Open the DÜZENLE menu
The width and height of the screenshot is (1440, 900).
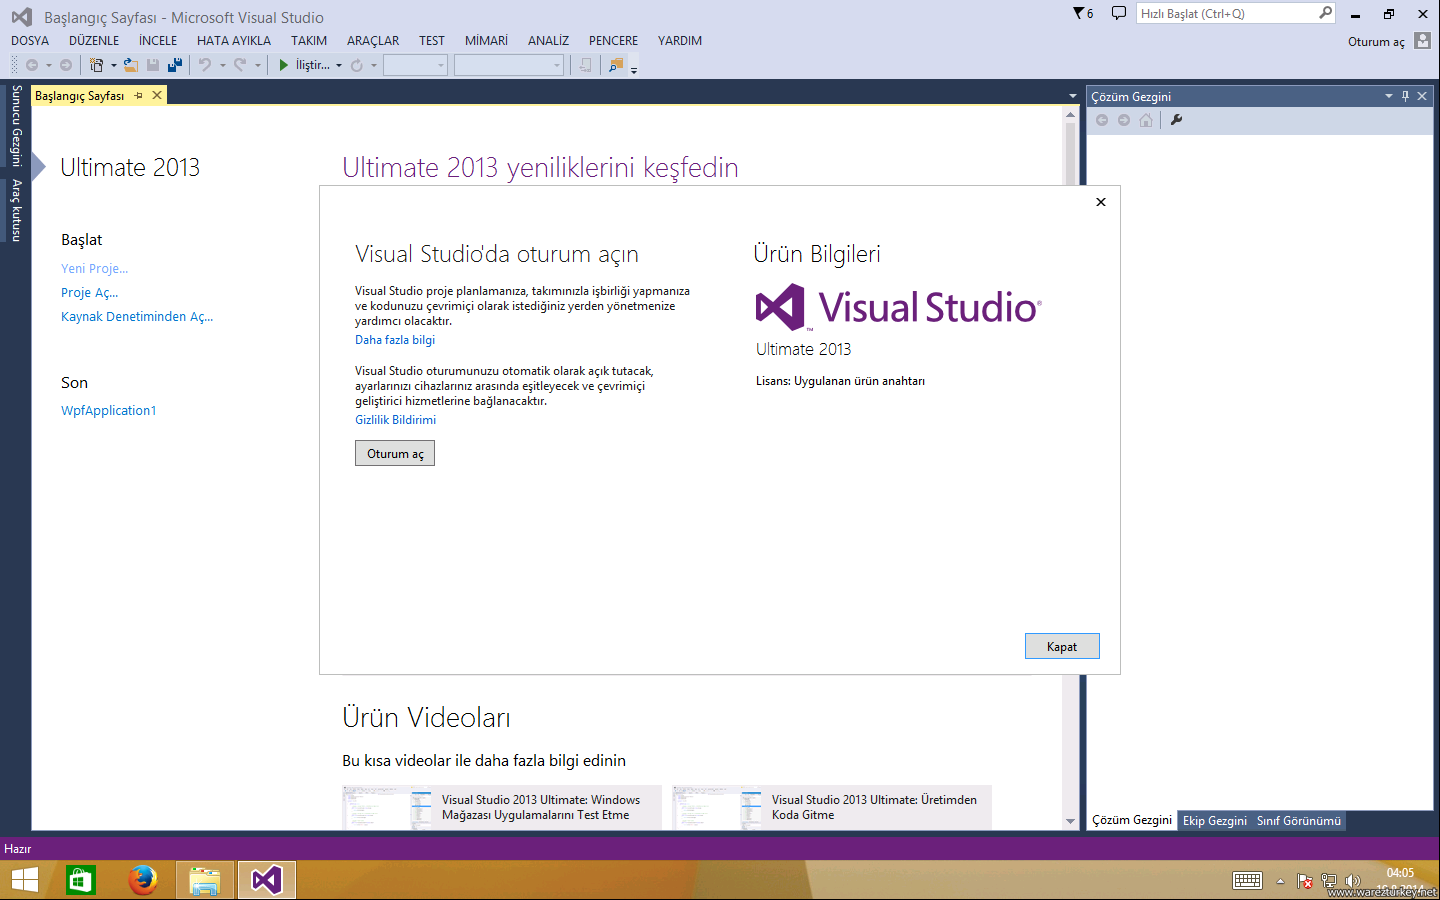pyautogui.click(x=94, y=41)
